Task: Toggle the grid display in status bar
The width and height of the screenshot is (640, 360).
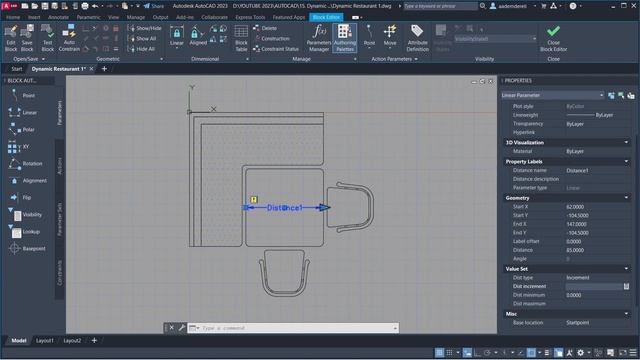Action: [439, 352]
